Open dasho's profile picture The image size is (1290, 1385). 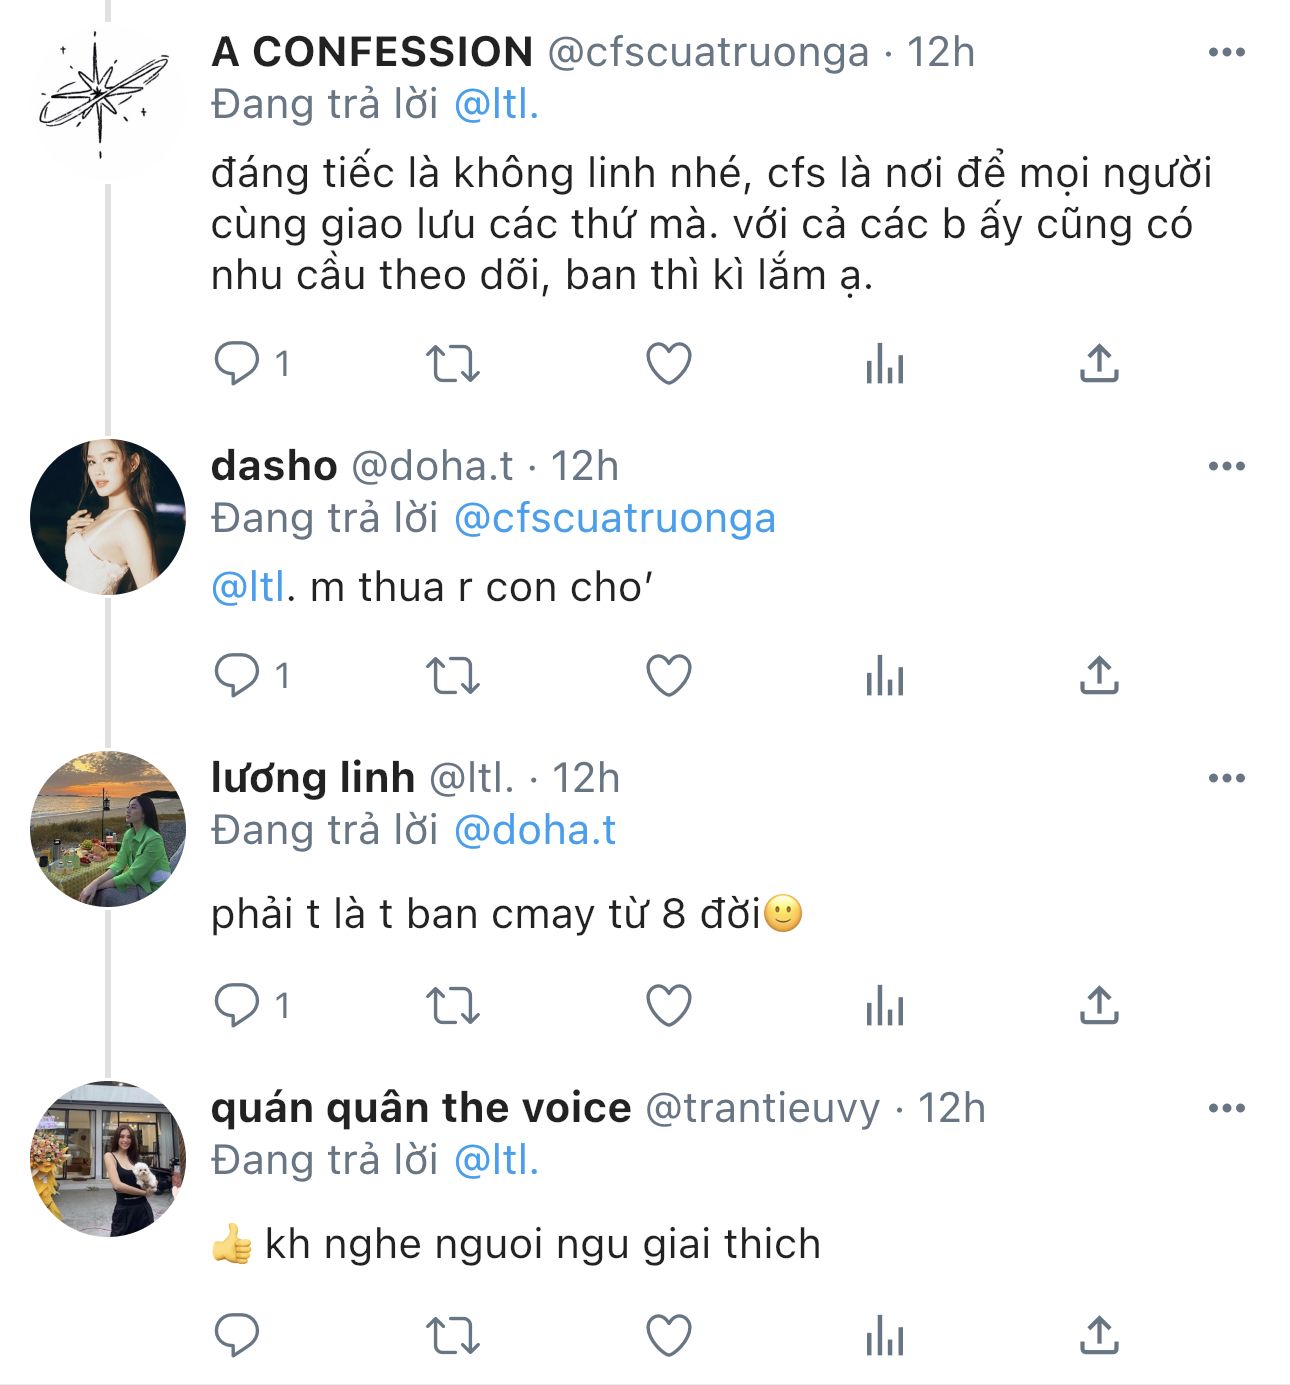coord(108,517)
